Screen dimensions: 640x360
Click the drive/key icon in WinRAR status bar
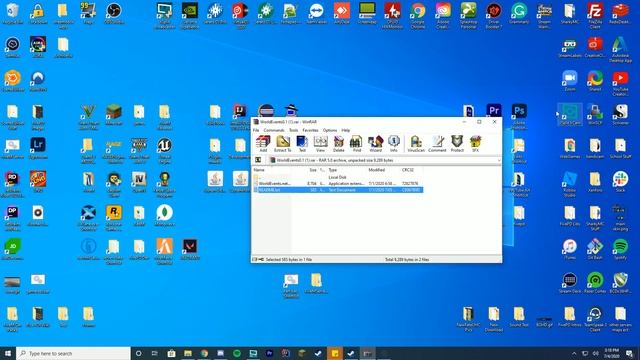(x=258, y=259)
